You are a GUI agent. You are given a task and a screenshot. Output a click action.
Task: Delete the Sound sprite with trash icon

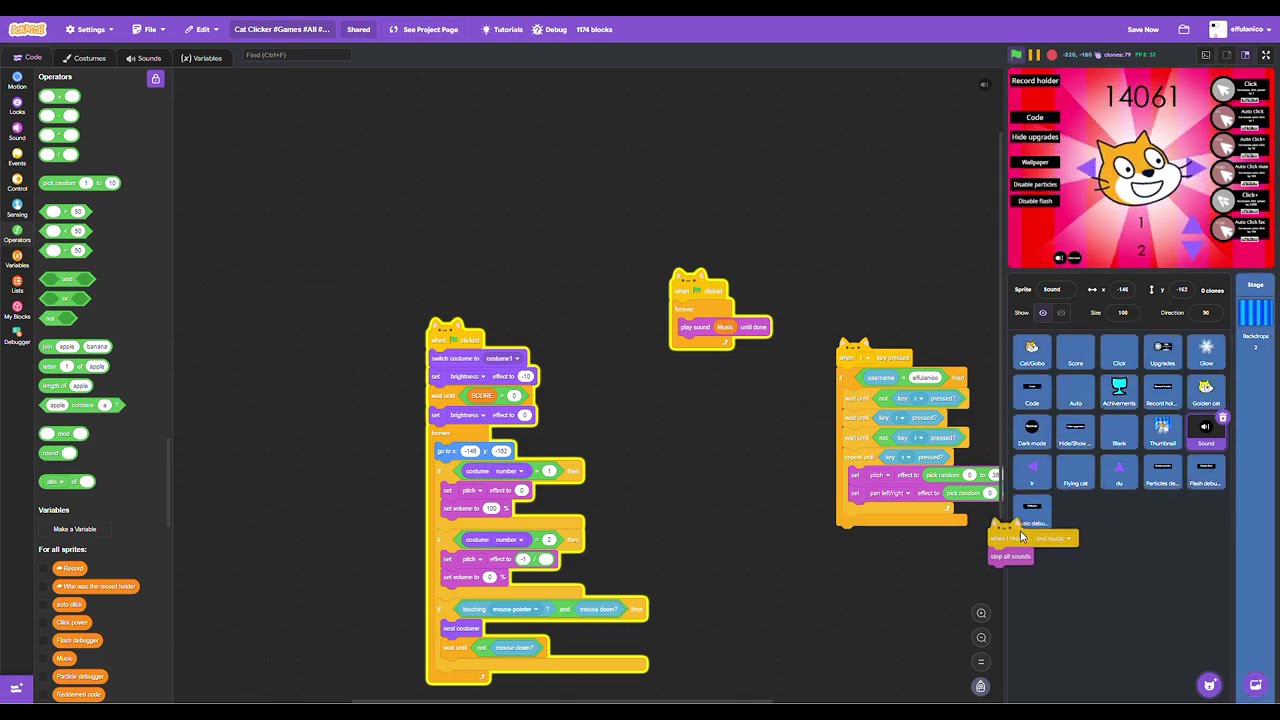coord(1222,418)
